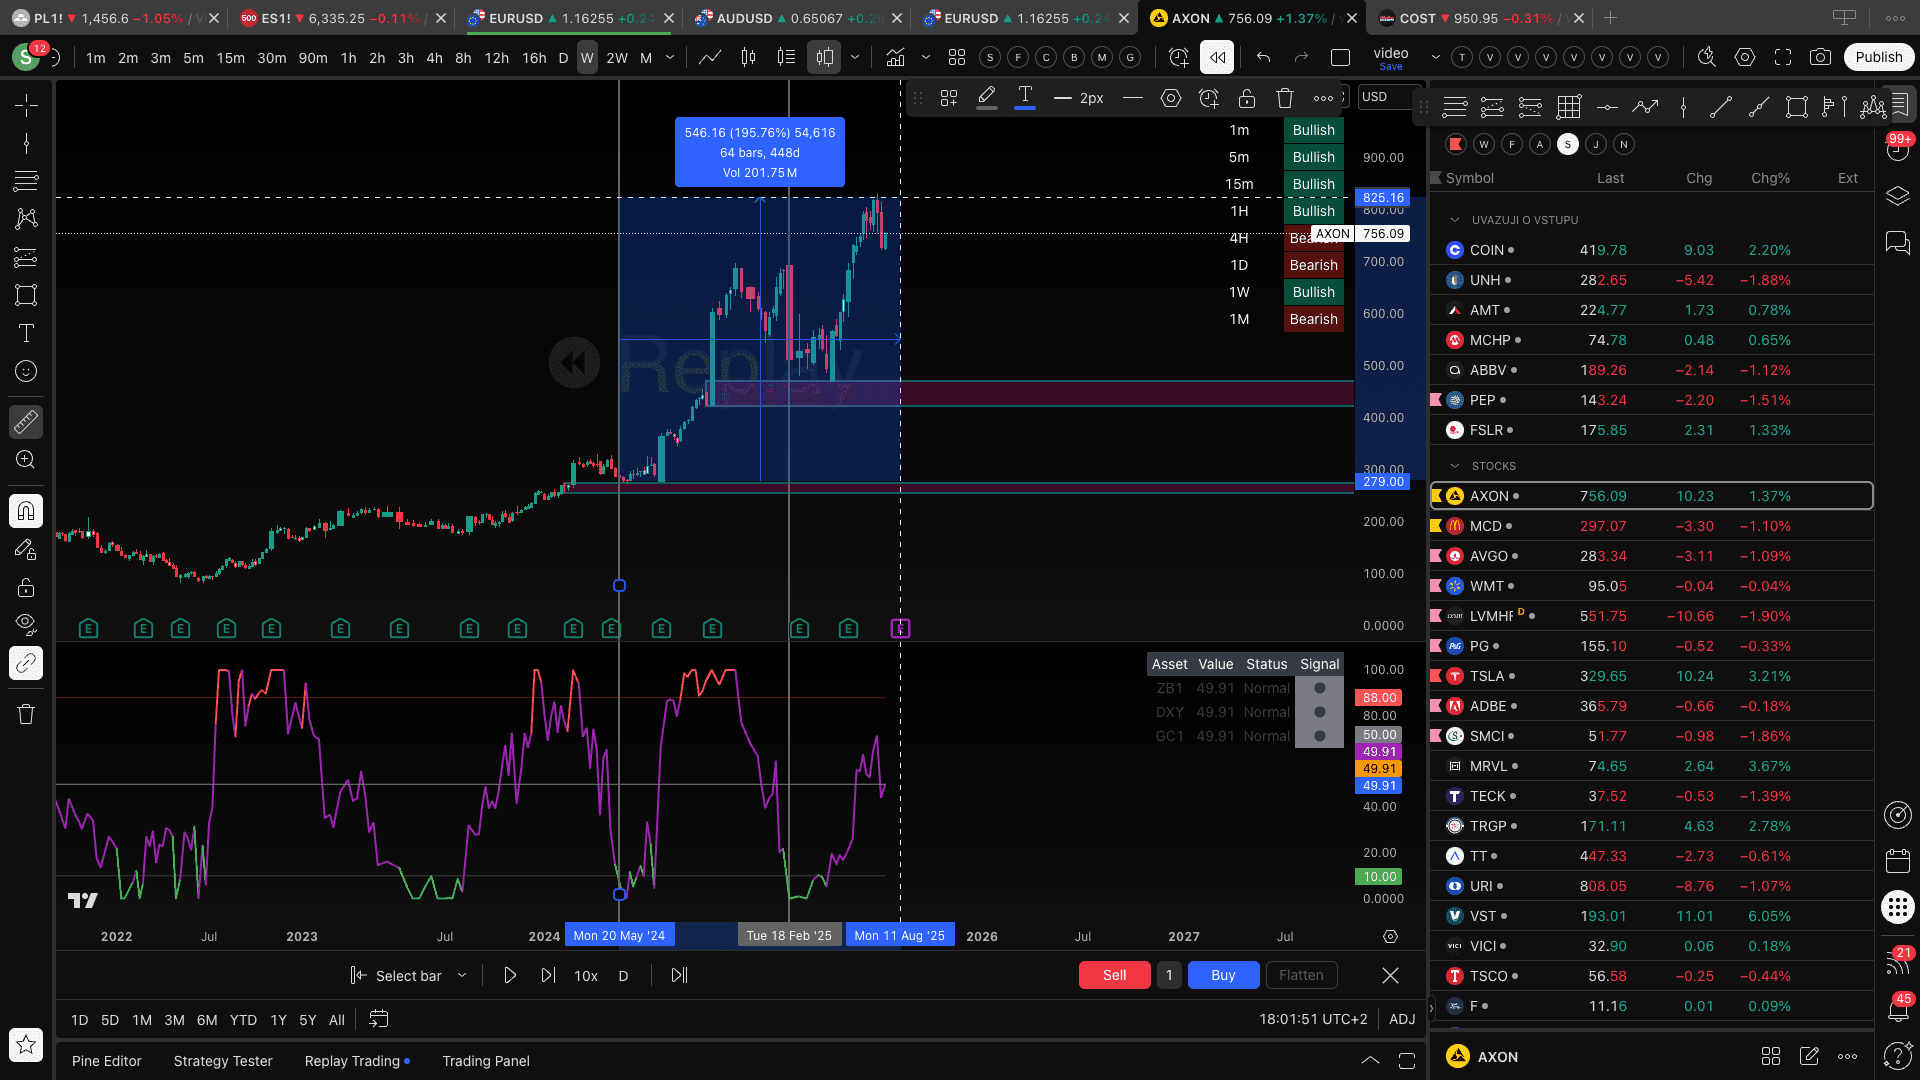Screen dimensions: 1920x1080
Task: Take a chart snapshot with the camera icon
Action: pyautogui.click(x=1821, y=57)
